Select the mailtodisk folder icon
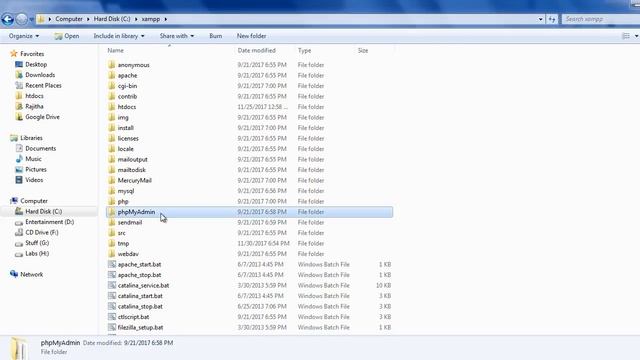The image size is (640, 360). [112, 169]
